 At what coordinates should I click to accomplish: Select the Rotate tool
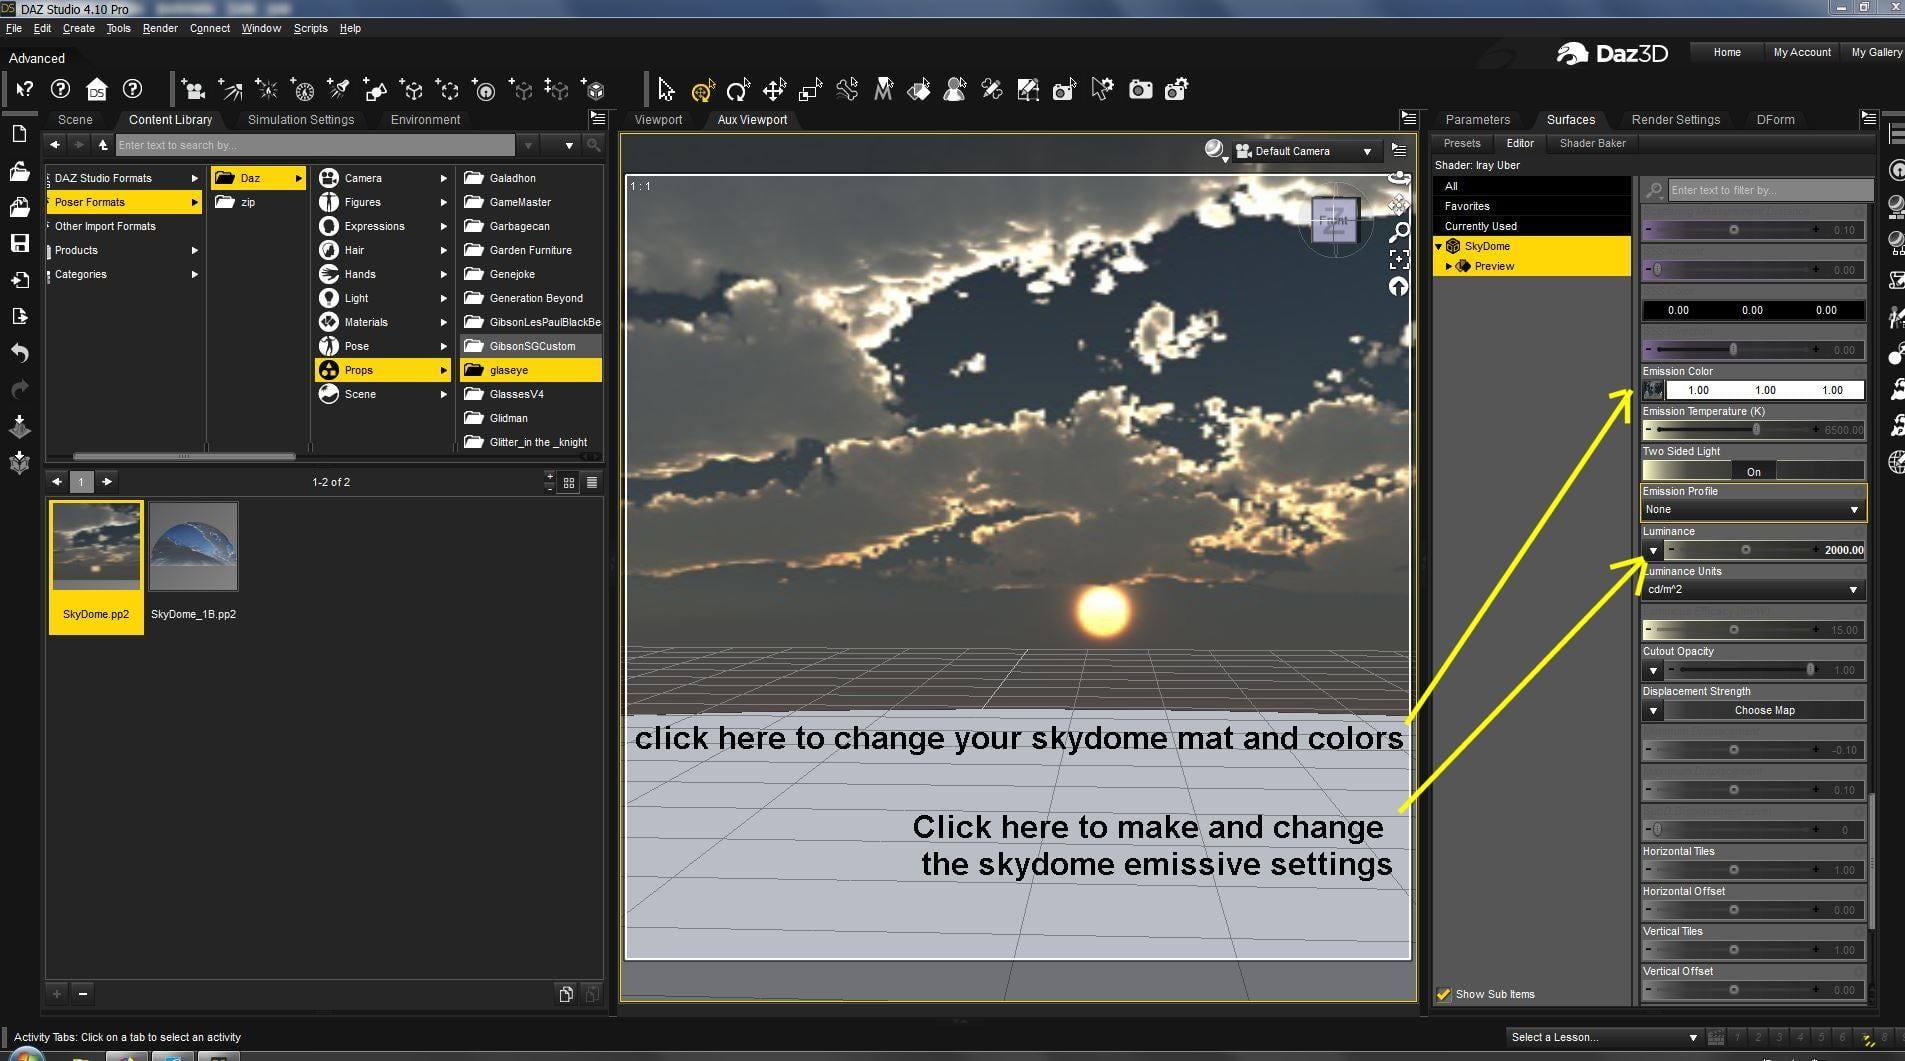[738, 90]
